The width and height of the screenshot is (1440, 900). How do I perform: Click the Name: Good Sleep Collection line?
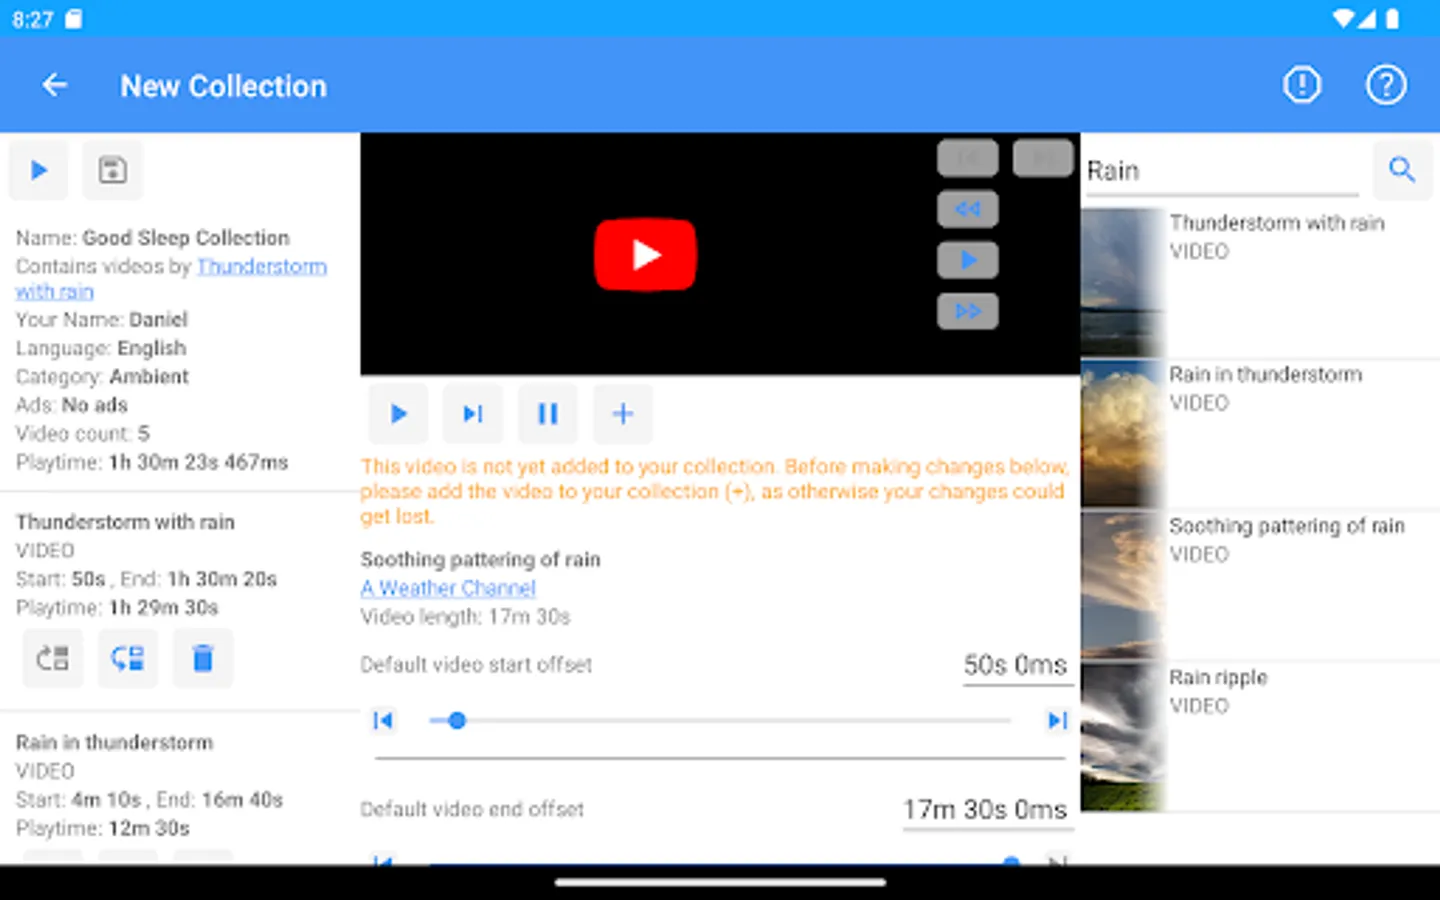153,238
